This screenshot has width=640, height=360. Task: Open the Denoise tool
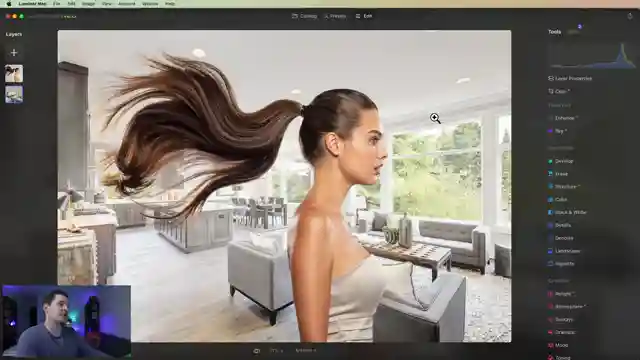[561, 238]
